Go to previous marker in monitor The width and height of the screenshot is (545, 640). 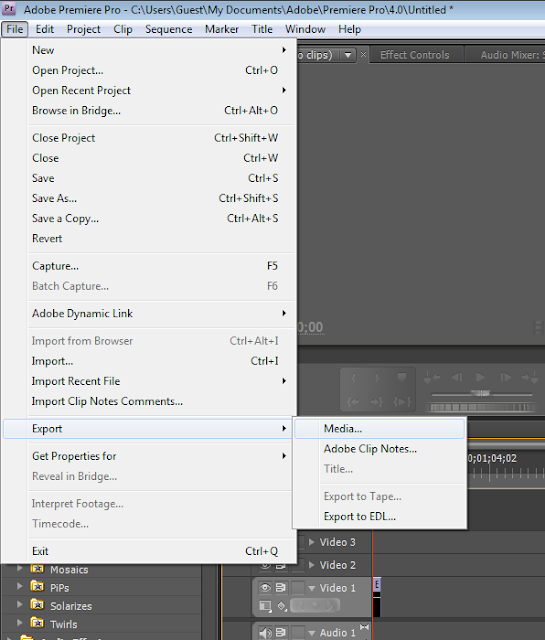432,378
